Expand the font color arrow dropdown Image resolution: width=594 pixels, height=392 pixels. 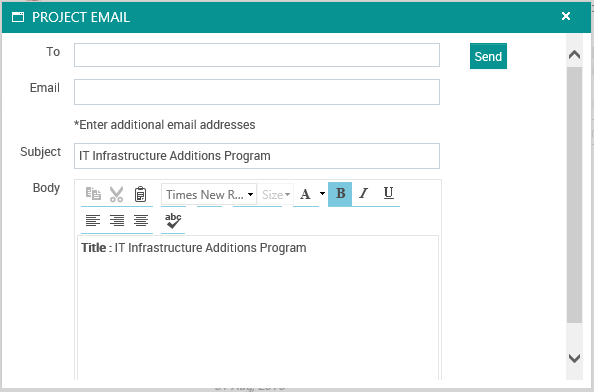click(x=322, y=194)
